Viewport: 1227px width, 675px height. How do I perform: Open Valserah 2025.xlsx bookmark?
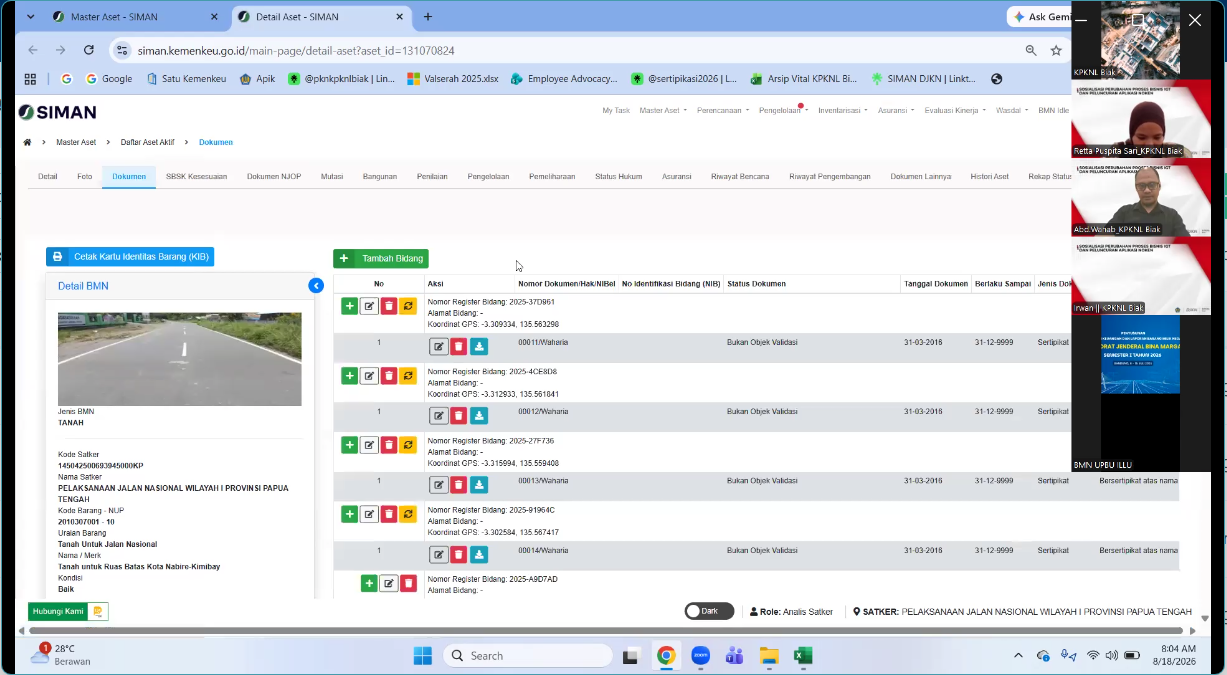[452, 79]
